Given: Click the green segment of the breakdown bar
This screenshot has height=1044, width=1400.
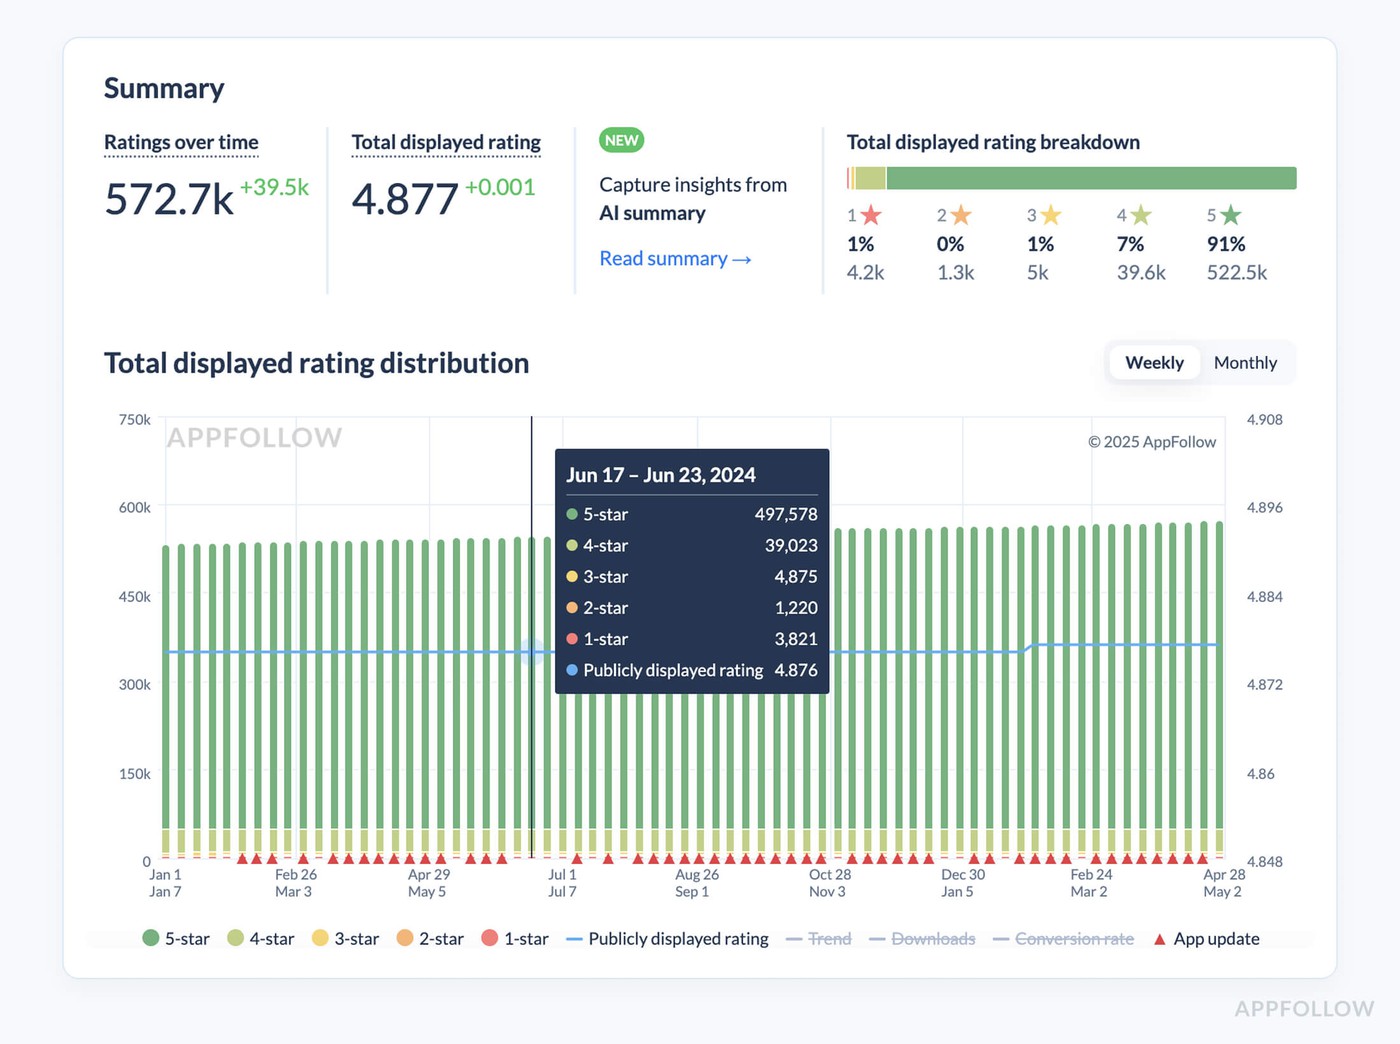Looking at the screenshot, I should pos(1090,177).
